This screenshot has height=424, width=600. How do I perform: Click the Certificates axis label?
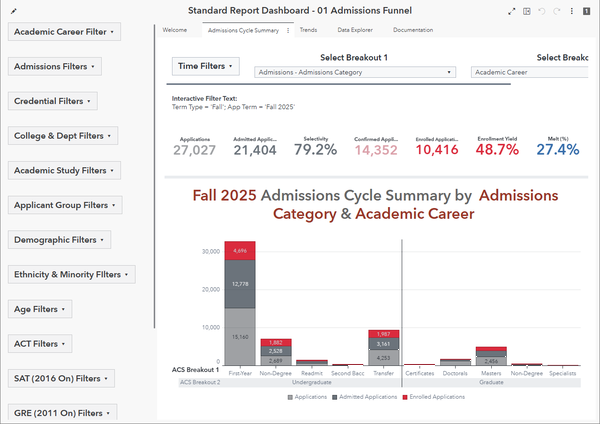(419, 373)
